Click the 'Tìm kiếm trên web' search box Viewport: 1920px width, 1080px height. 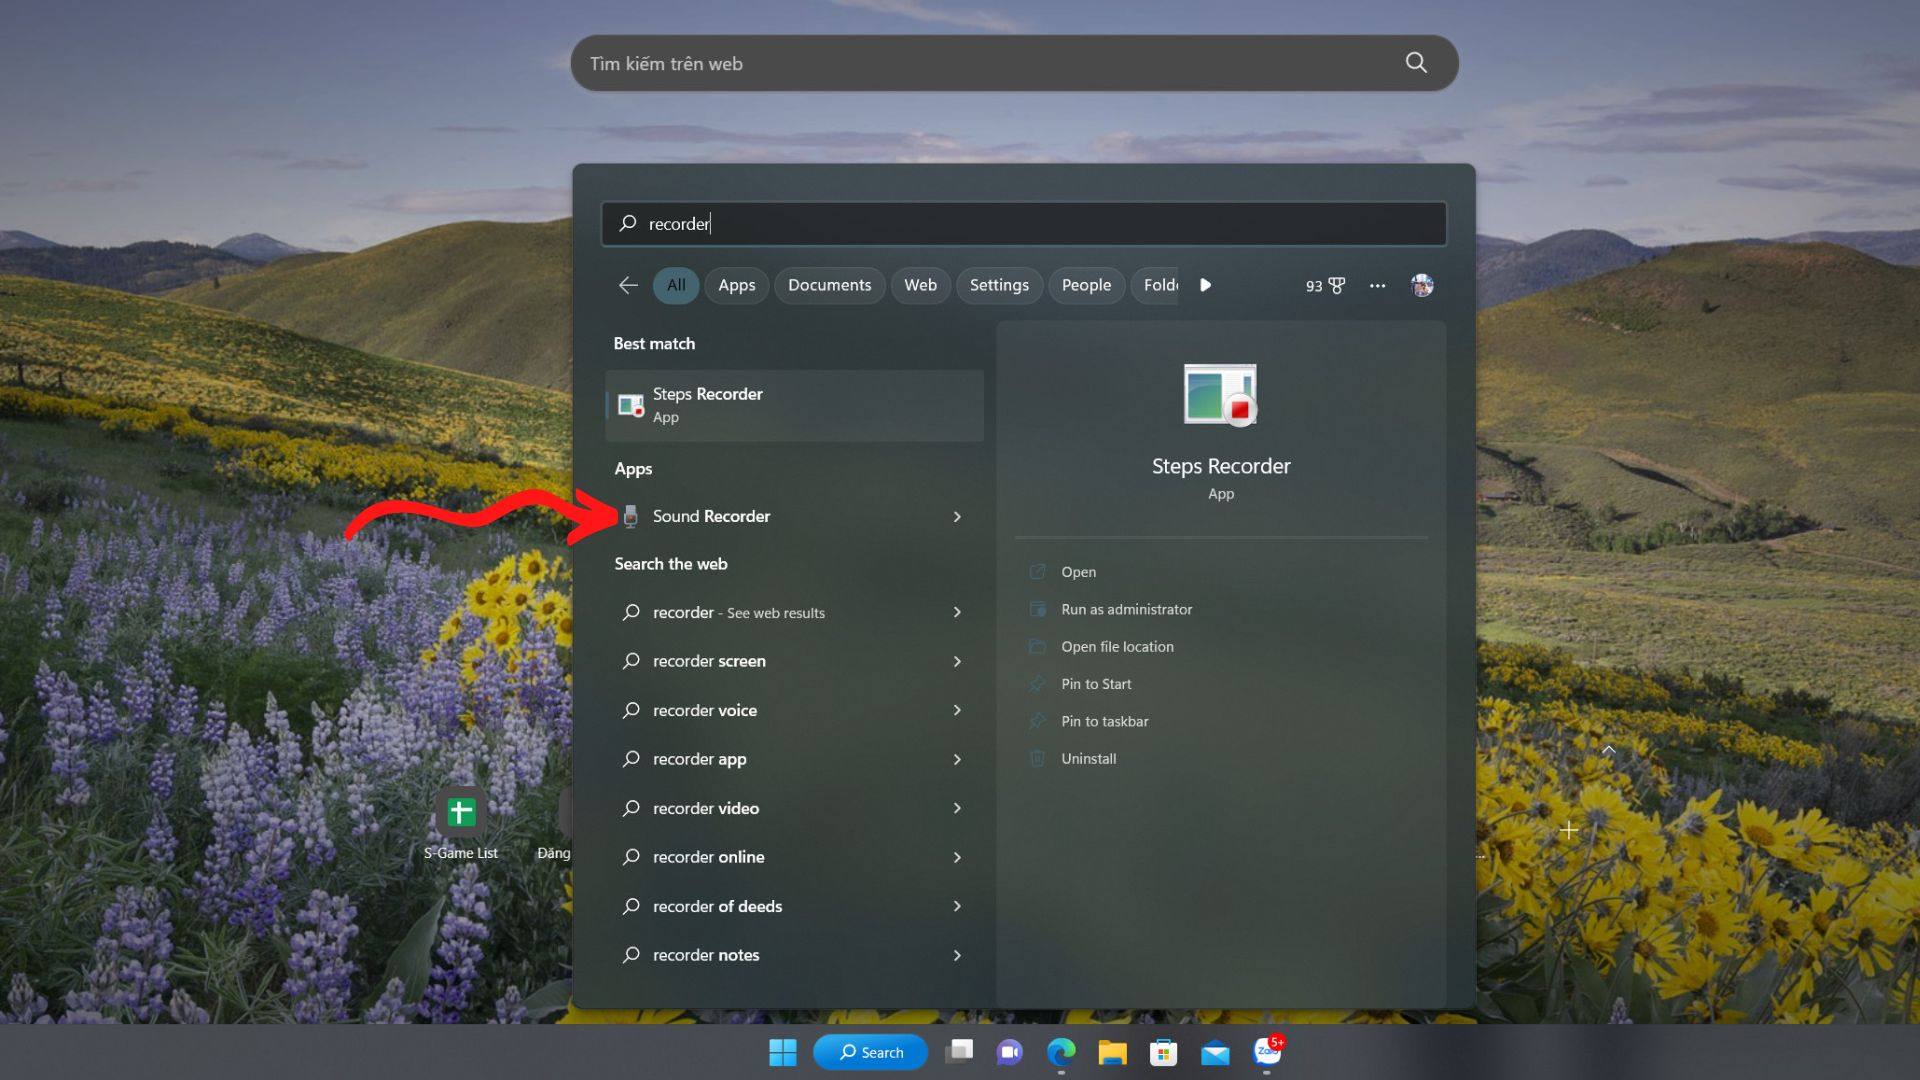pos(1014,63)
